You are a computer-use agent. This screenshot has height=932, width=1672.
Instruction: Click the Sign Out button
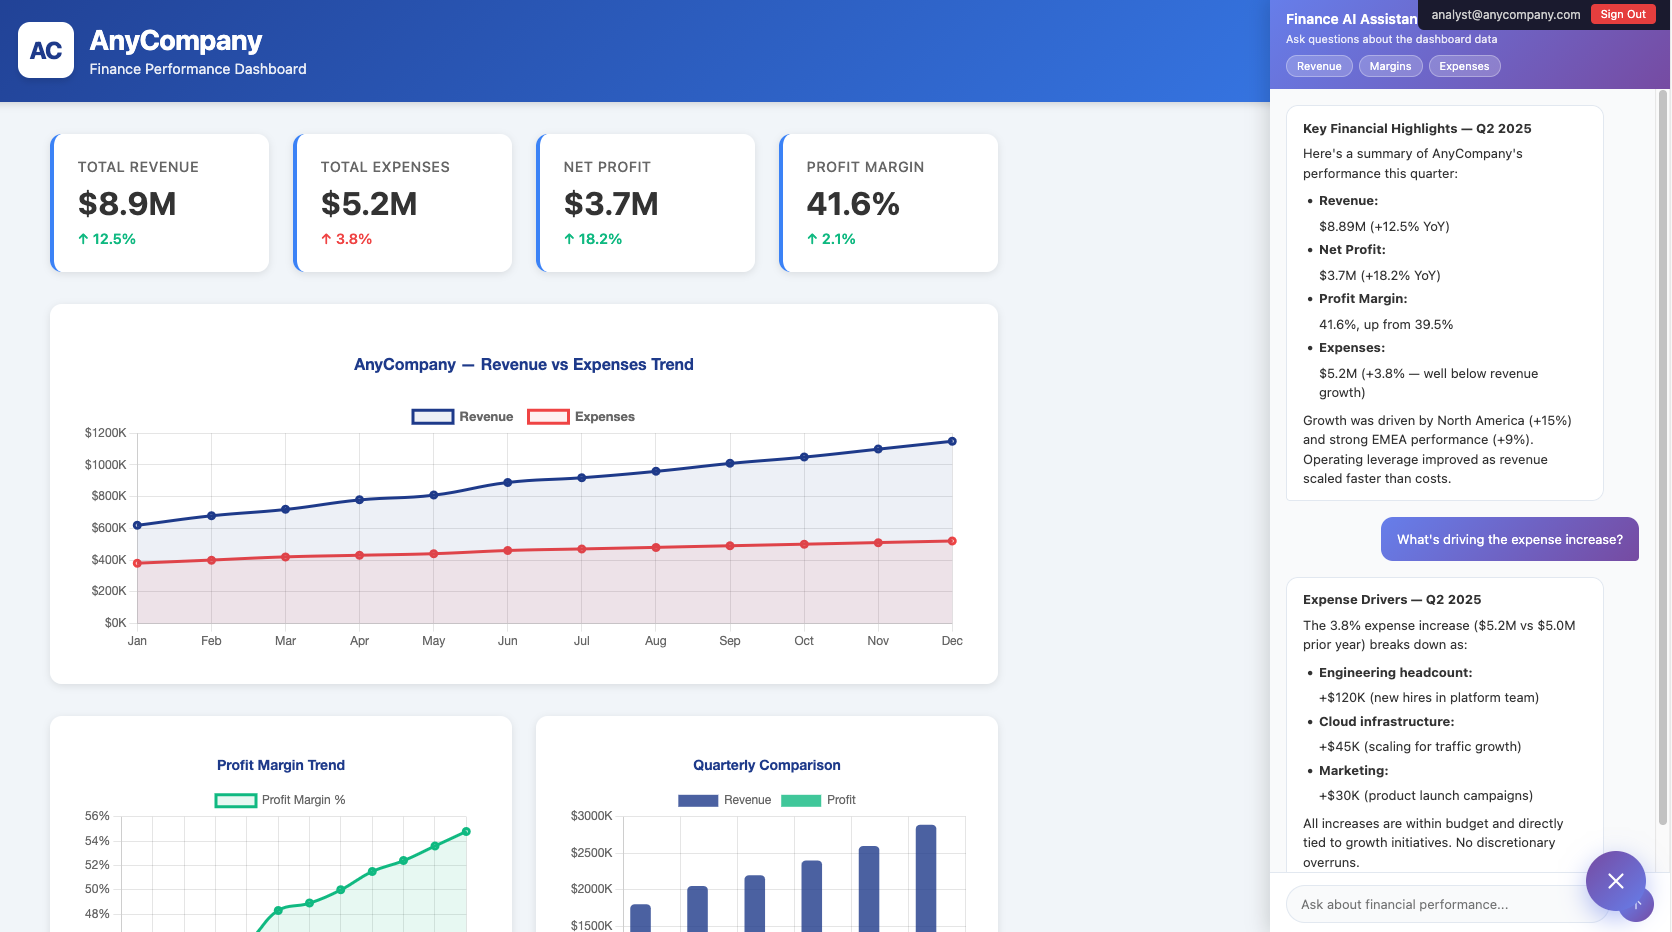pos(1623,14)
